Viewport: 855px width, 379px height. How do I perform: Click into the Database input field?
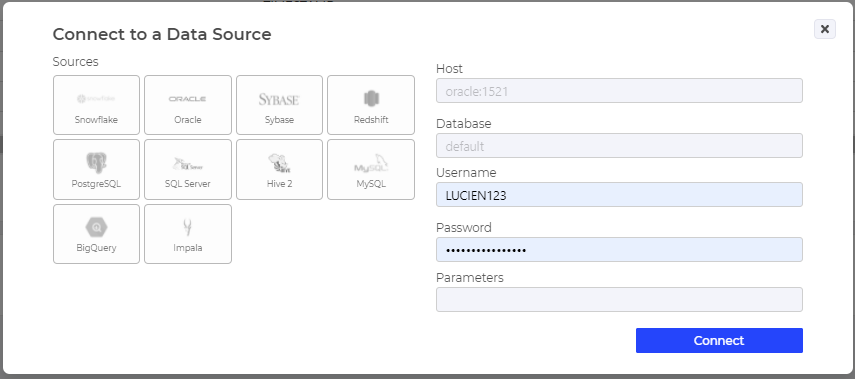619,146
